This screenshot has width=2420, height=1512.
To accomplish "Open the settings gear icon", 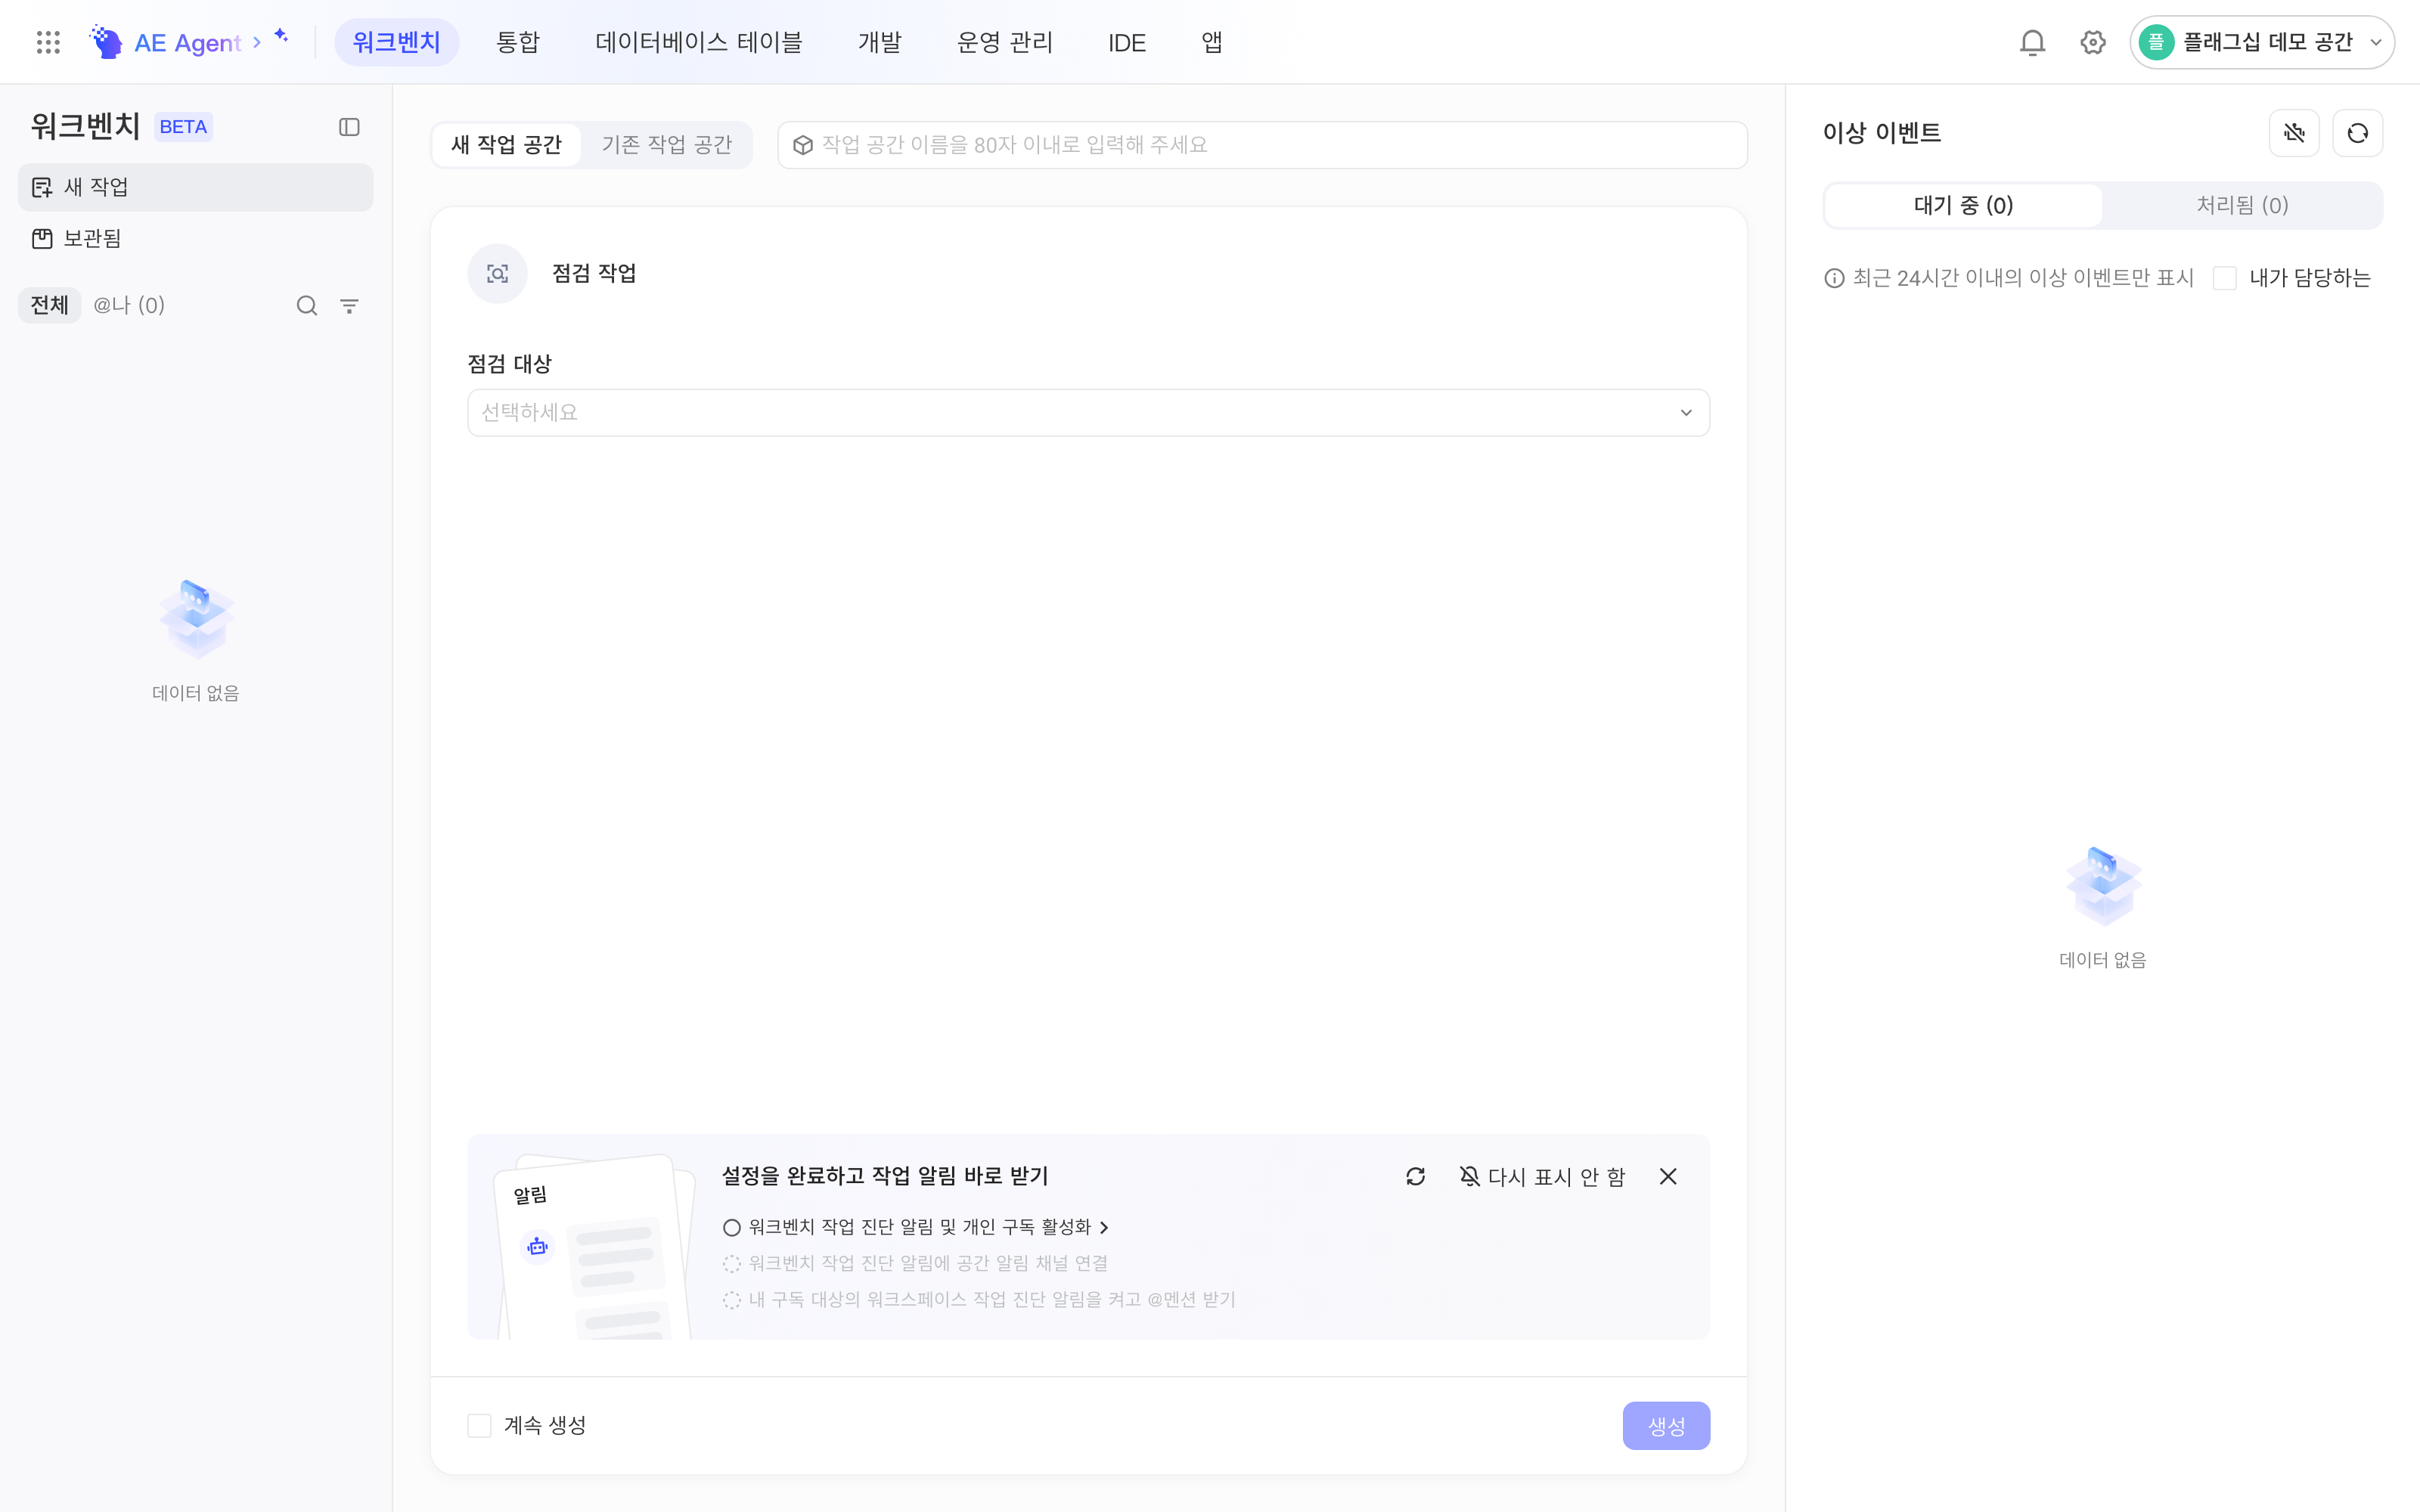I will 2092,43.
